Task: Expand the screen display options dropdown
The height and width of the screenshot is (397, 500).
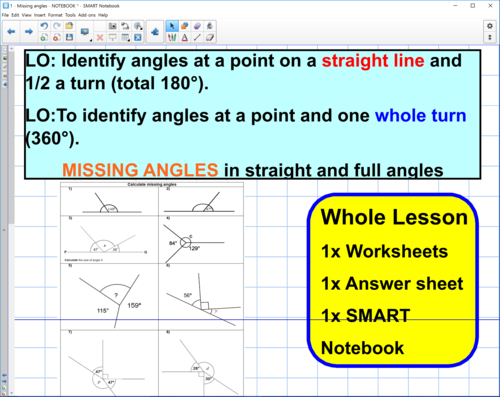Action: (85, 32)
